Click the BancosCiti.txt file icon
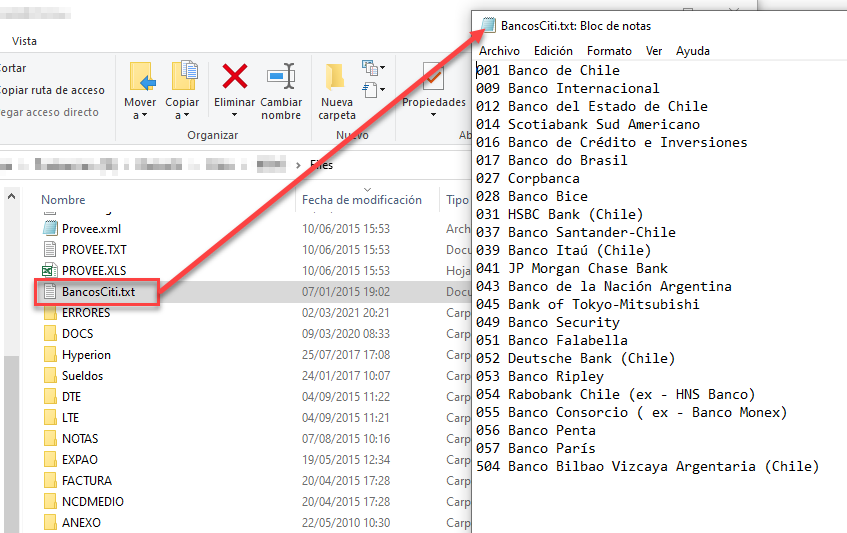Screen dimensions: 847x533 tap(50, 292)
